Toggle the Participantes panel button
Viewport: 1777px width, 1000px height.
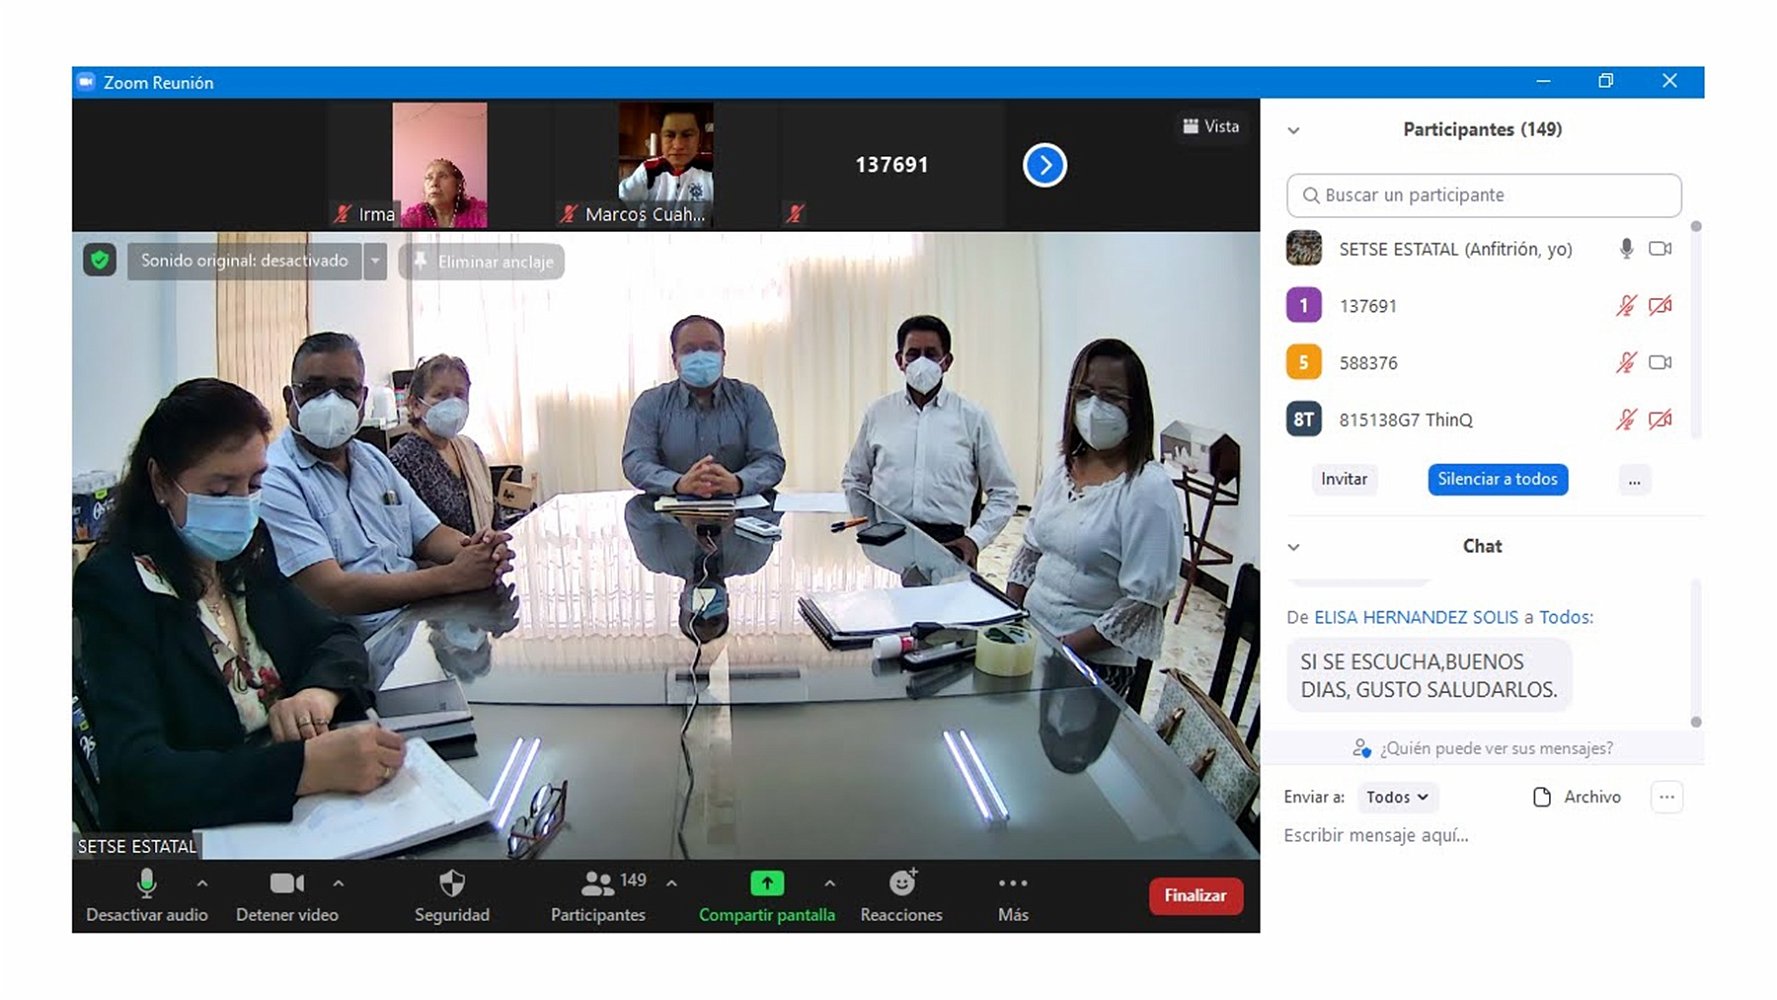click(x=598, y=896)
